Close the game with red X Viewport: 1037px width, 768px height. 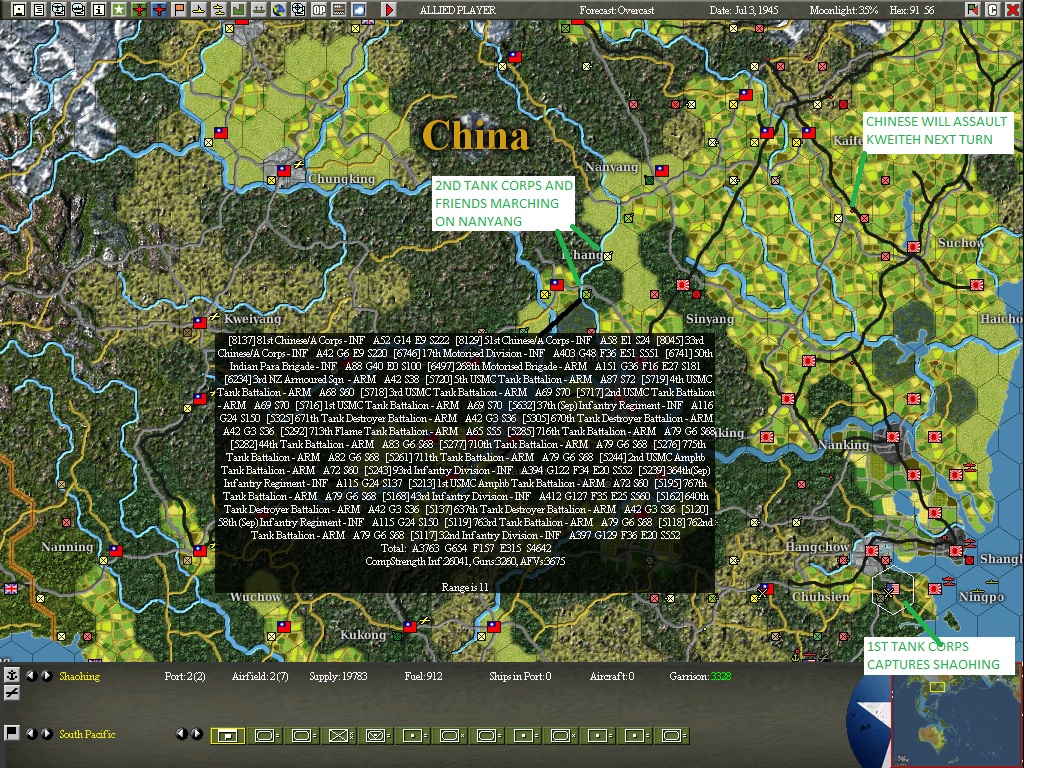tap(1013, 10)
